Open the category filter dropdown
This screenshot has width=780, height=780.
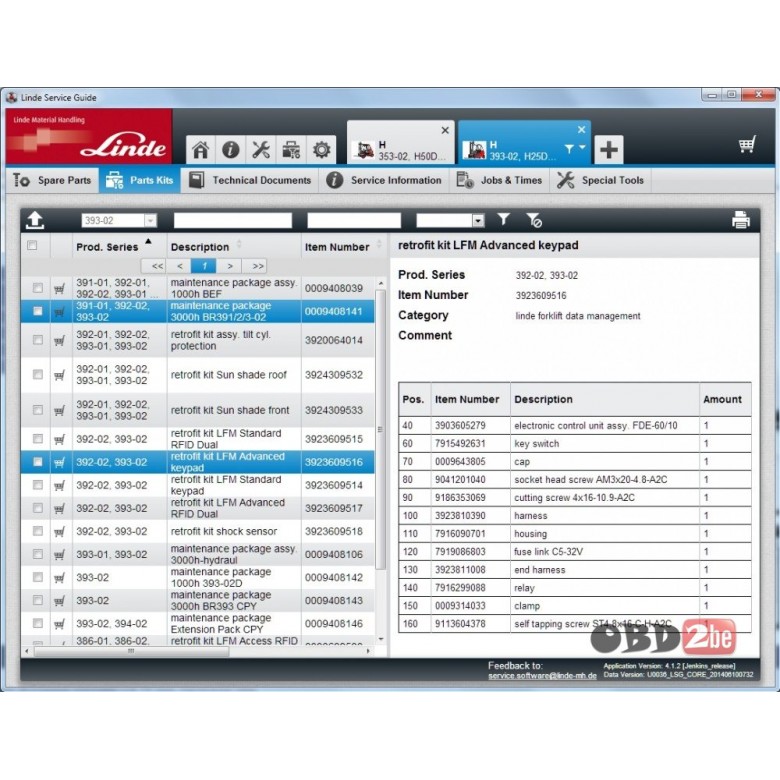tap(478, 220)
